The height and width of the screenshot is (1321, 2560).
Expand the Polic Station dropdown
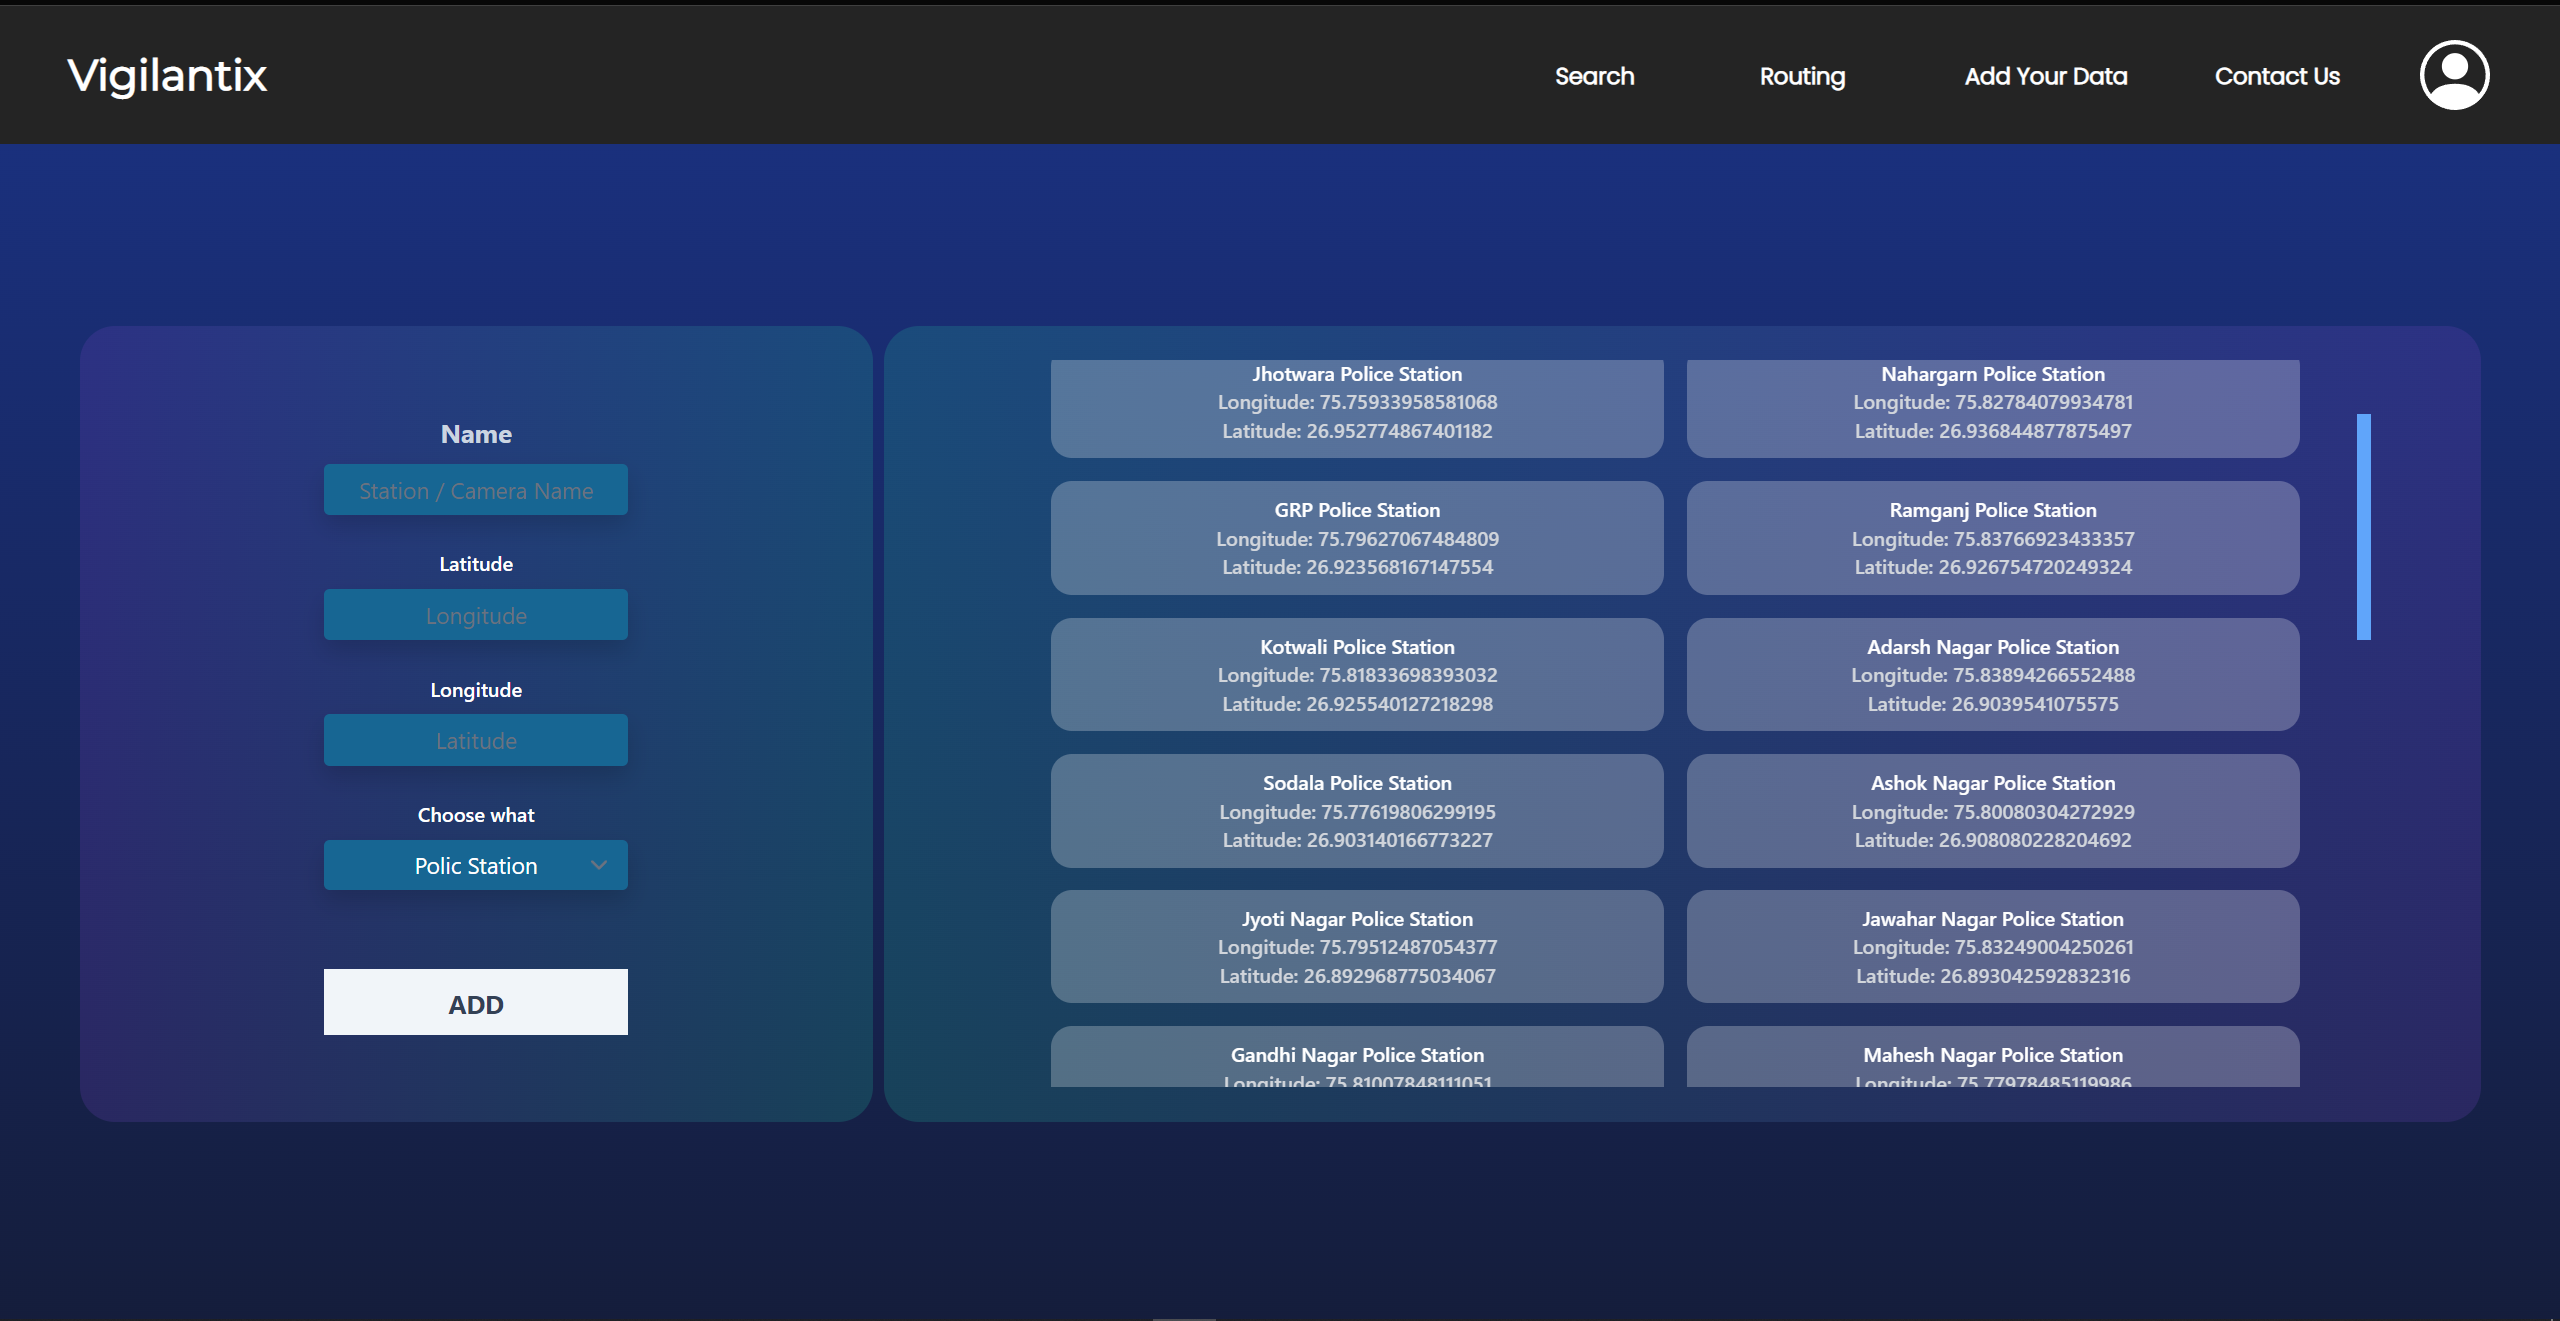(x=476, y=865)
